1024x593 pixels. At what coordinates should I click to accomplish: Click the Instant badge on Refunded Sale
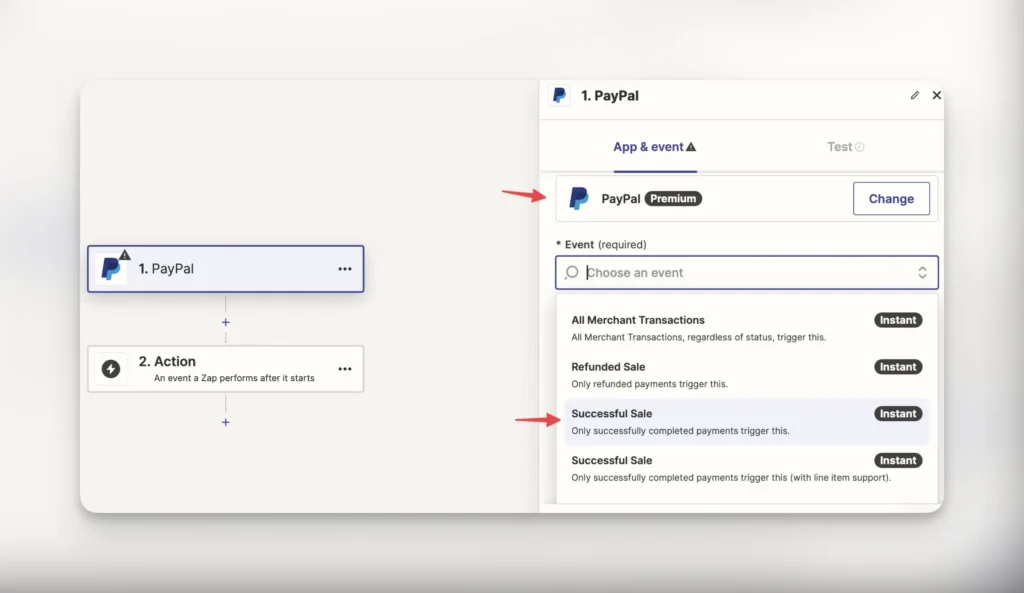click(898, 367)
